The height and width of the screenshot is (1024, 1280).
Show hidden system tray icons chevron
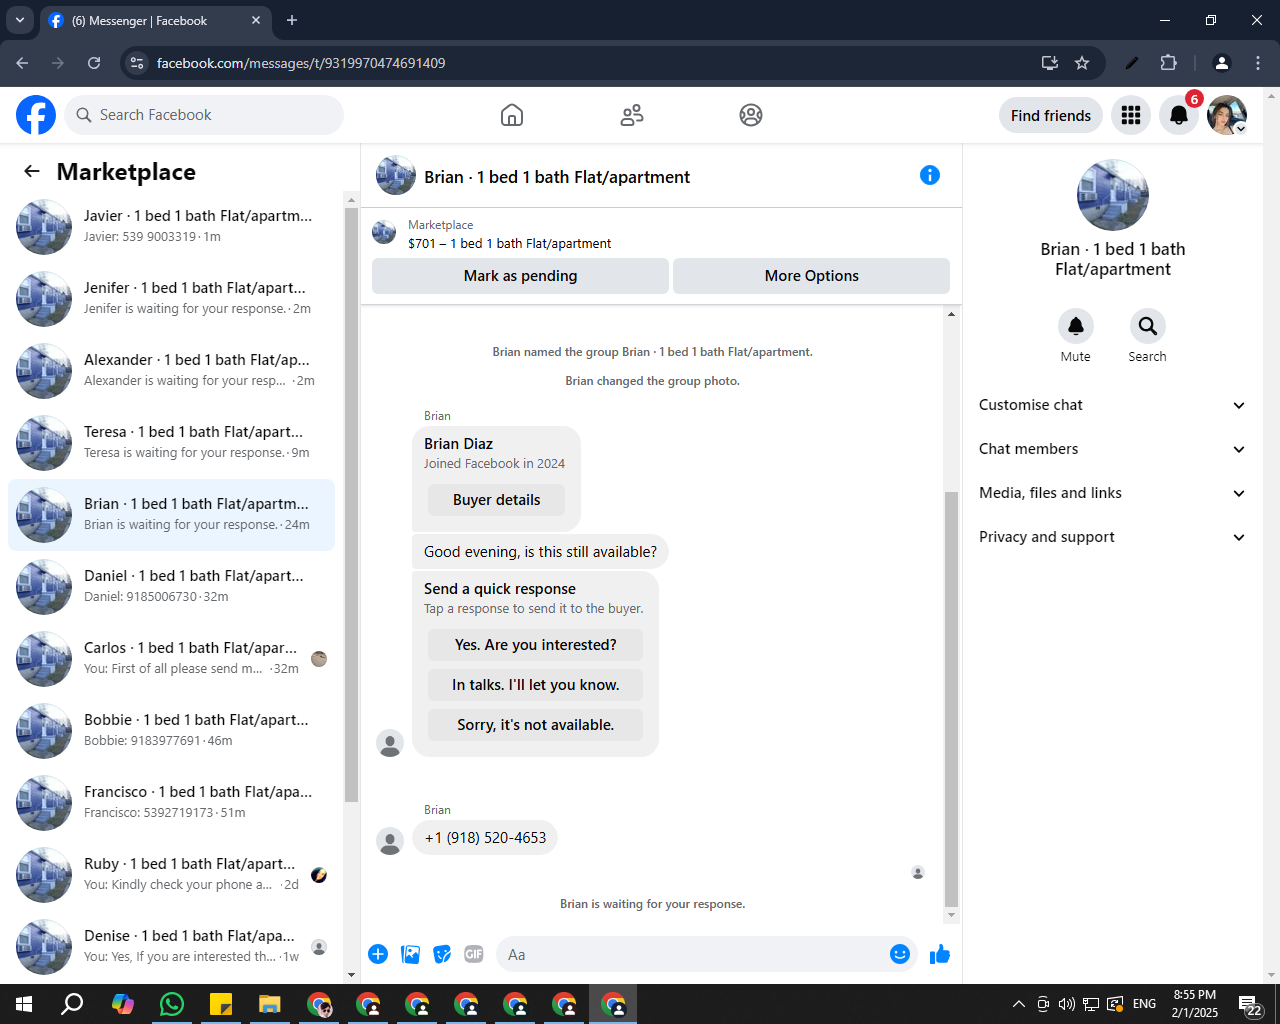coord(1018,1004)
